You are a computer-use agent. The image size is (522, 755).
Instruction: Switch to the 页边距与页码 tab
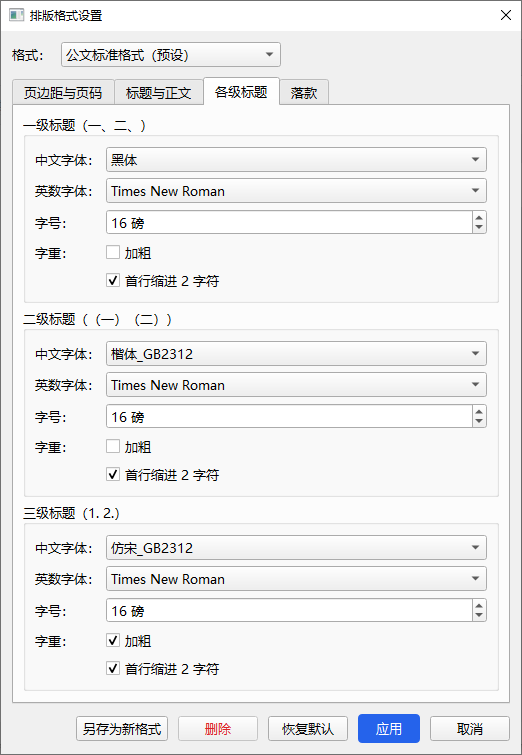pos(63,92)
